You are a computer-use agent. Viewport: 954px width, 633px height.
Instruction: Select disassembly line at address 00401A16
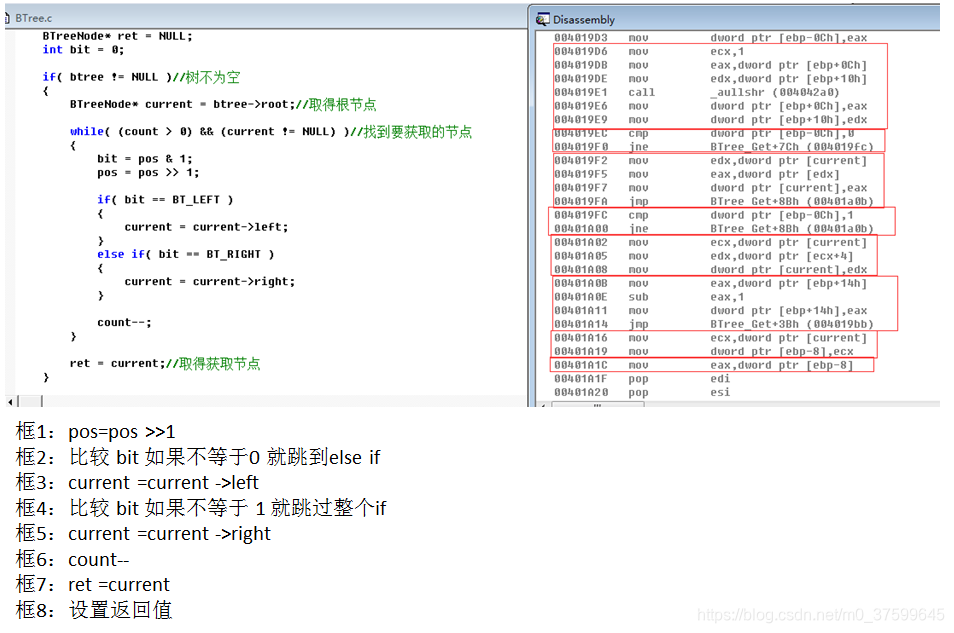click(x=710, y=338)
